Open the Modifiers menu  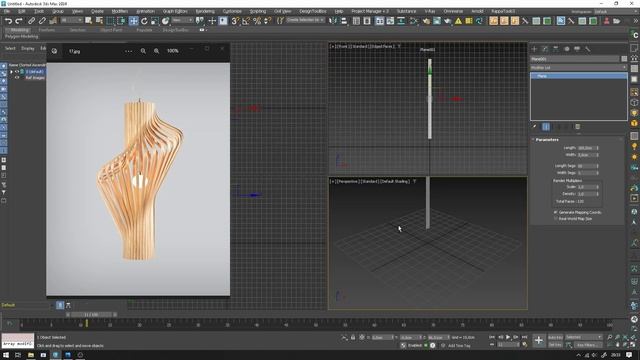(120, 11)
